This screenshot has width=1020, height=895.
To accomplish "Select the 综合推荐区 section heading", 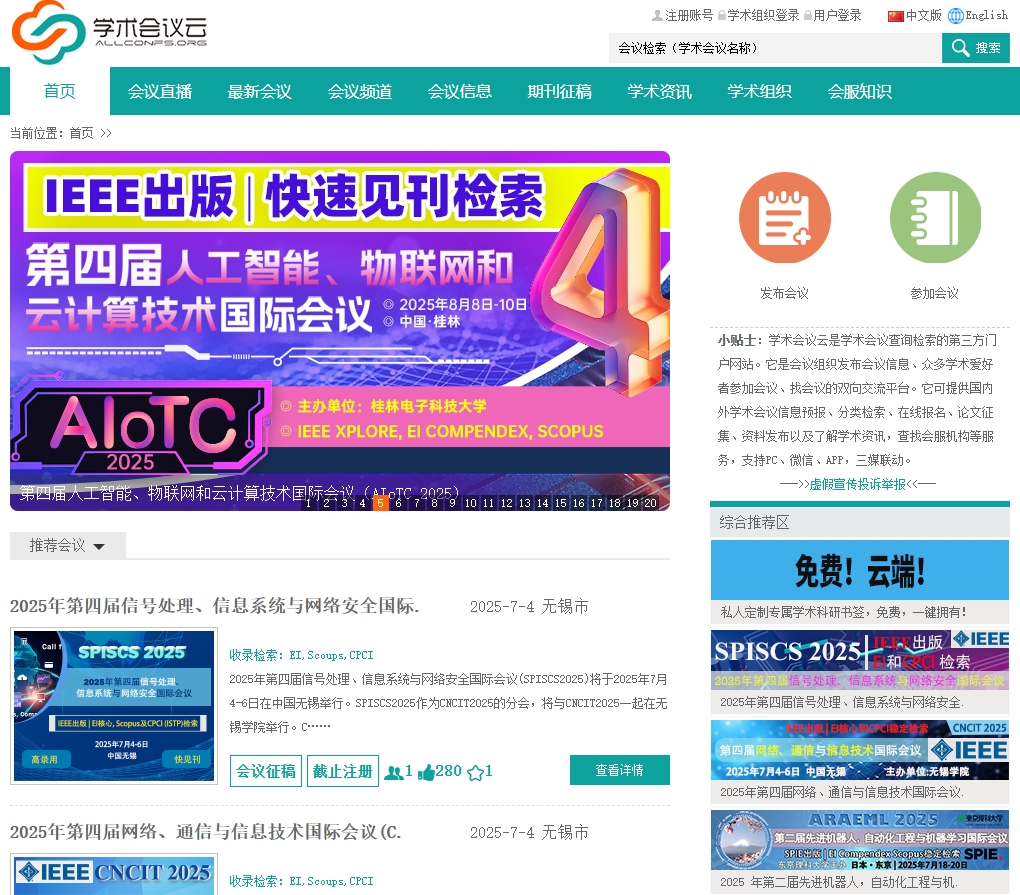I will (x=755, y=522).
